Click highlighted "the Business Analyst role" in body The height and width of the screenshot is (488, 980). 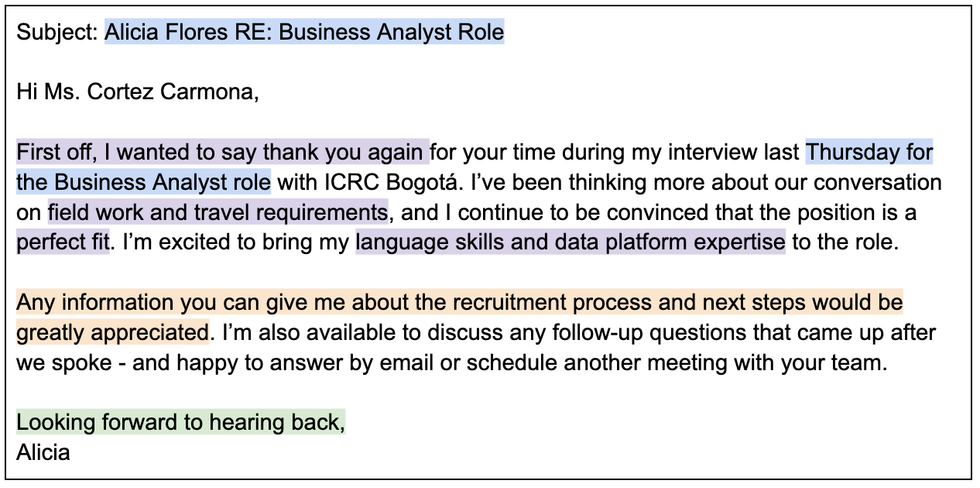pyautogui.click(x=143, y=183)
